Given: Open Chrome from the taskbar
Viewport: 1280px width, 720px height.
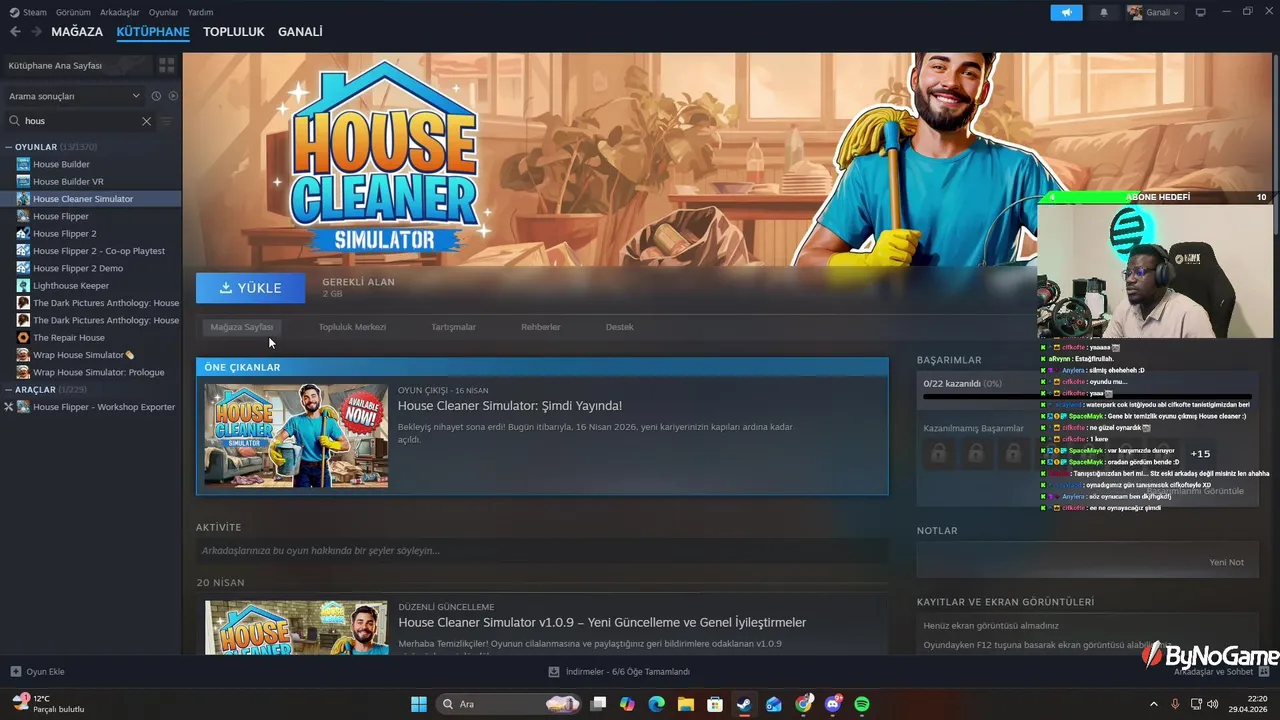Looking at the screenshot, I should pyautogui.click(x=804, y=704).
